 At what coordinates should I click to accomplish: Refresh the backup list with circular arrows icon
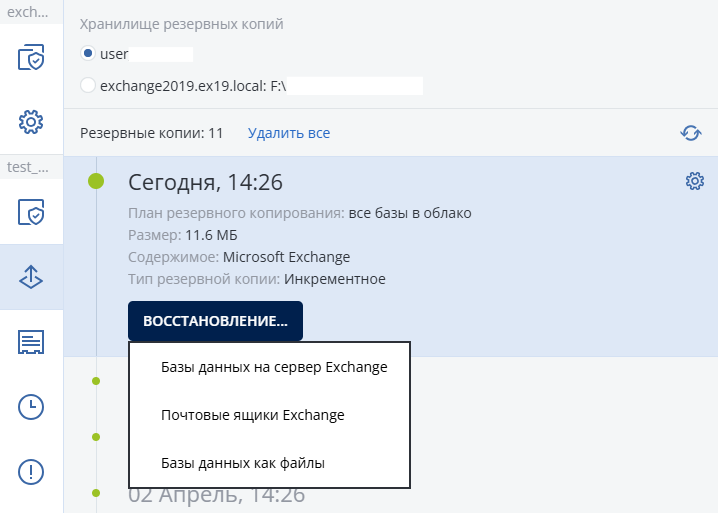(691, 133)
